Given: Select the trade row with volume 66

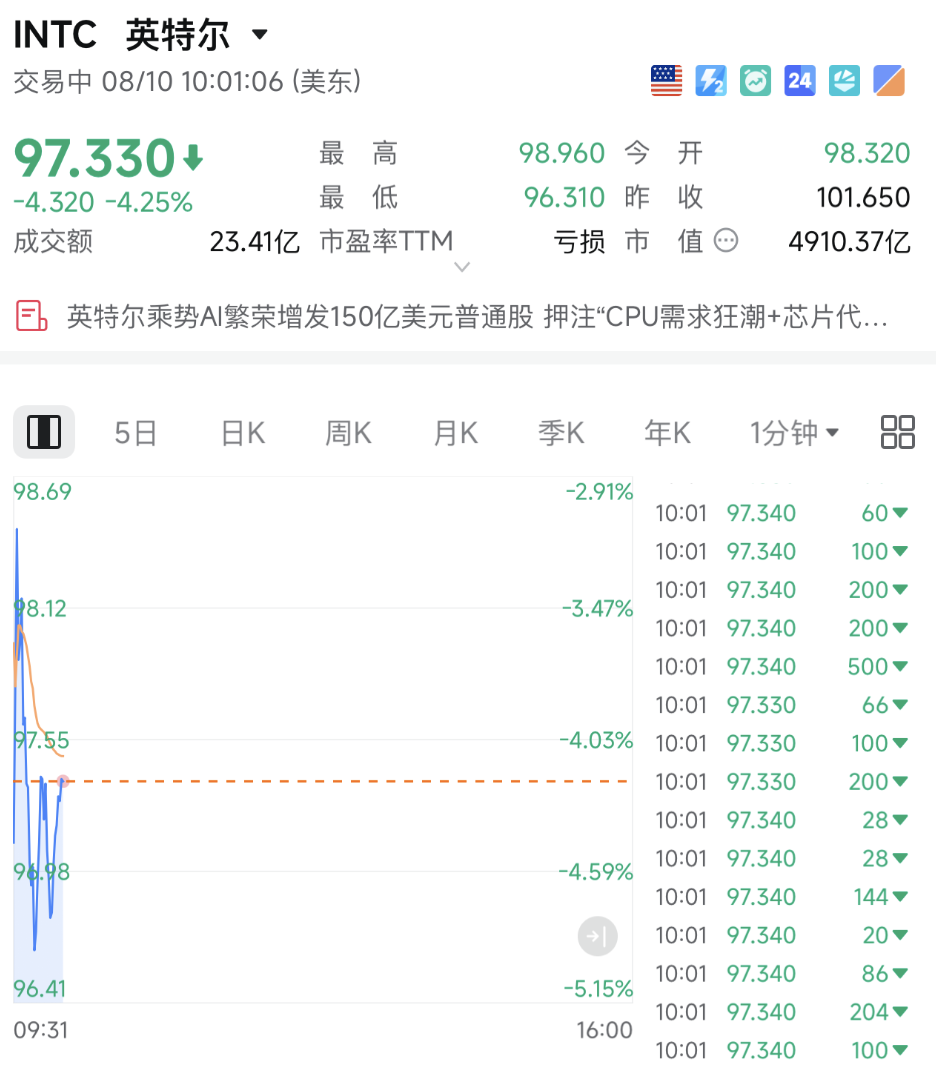Looking at the screenshot, I should tap(781, 705).
